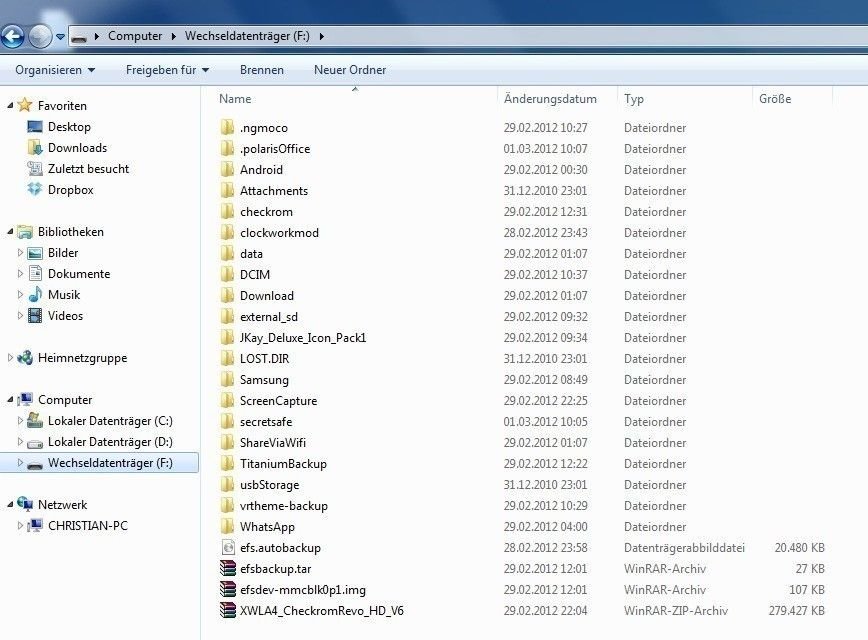Select the DCIM folder icon

pyautogui.click(x=227, y=275)
